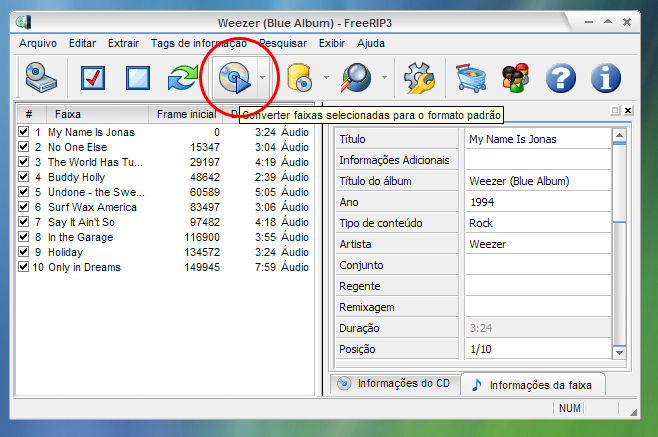
Task: Sort by the # column header
Action: (x=30, y=114)
